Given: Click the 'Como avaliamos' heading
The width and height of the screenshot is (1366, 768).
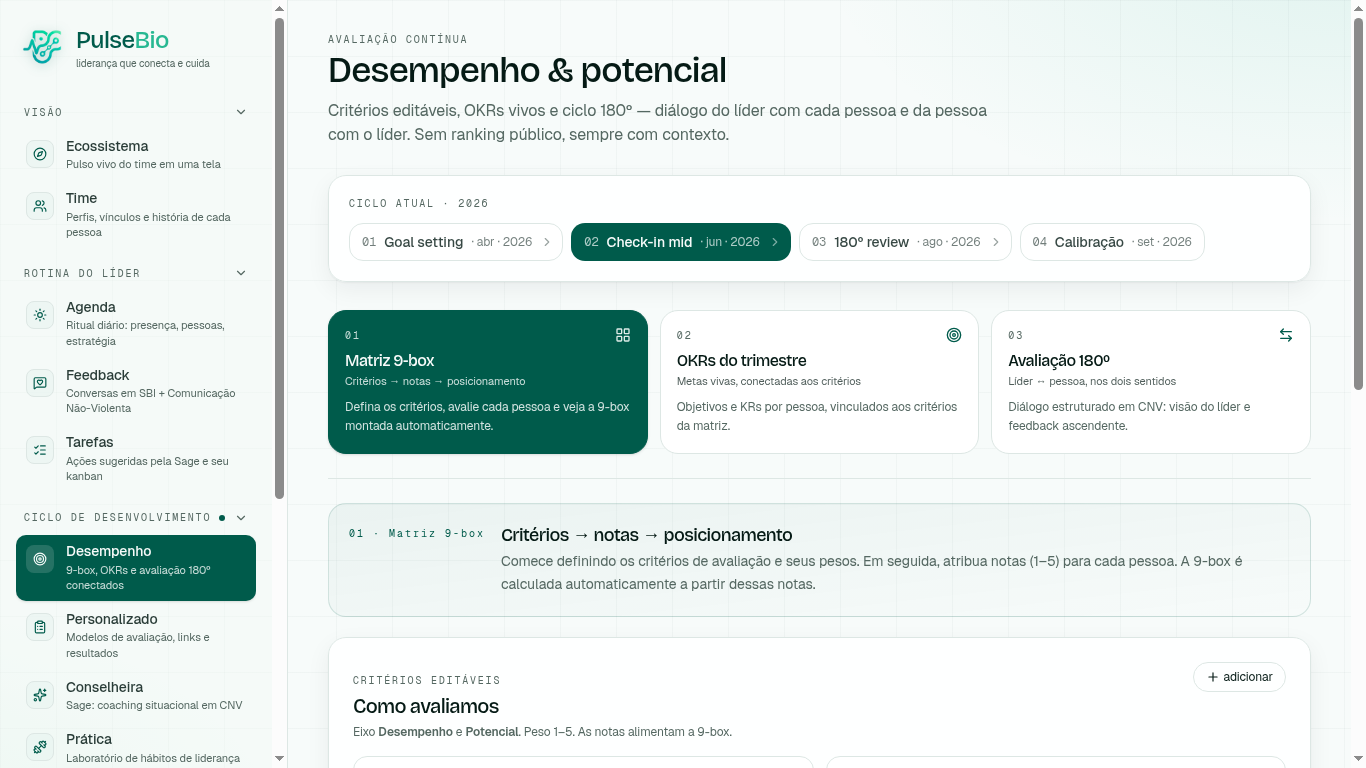Looking at the screenshot, I should point(426,706).
